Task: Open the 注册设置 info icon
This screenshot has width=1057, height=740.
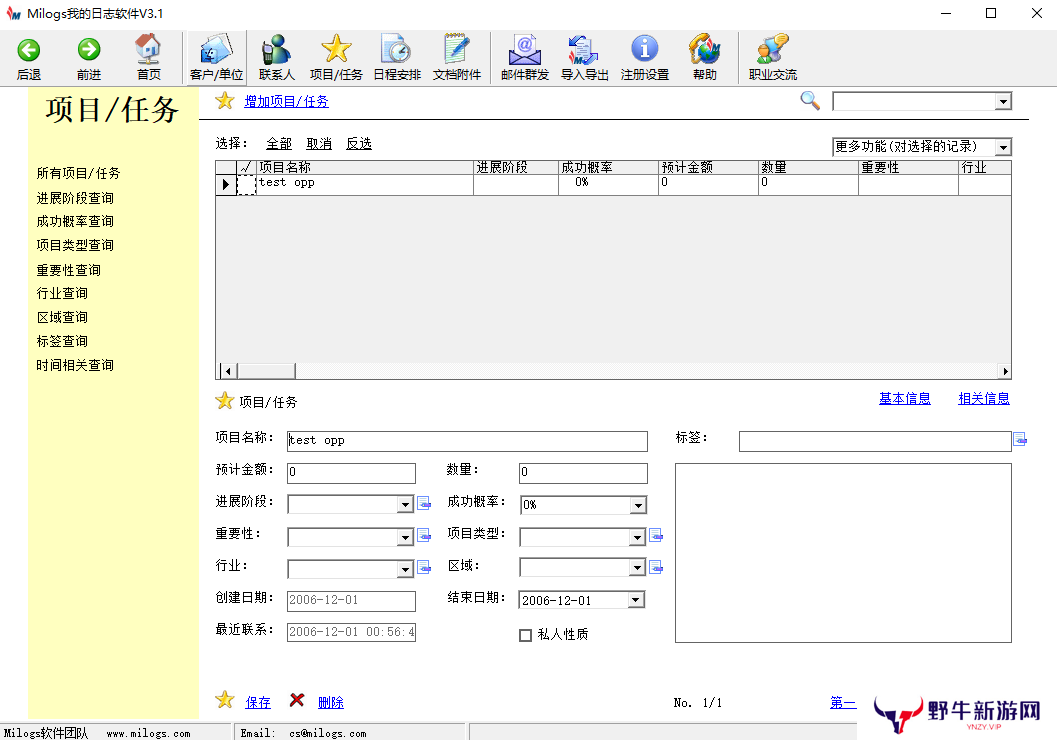Action: pos(644,49)
